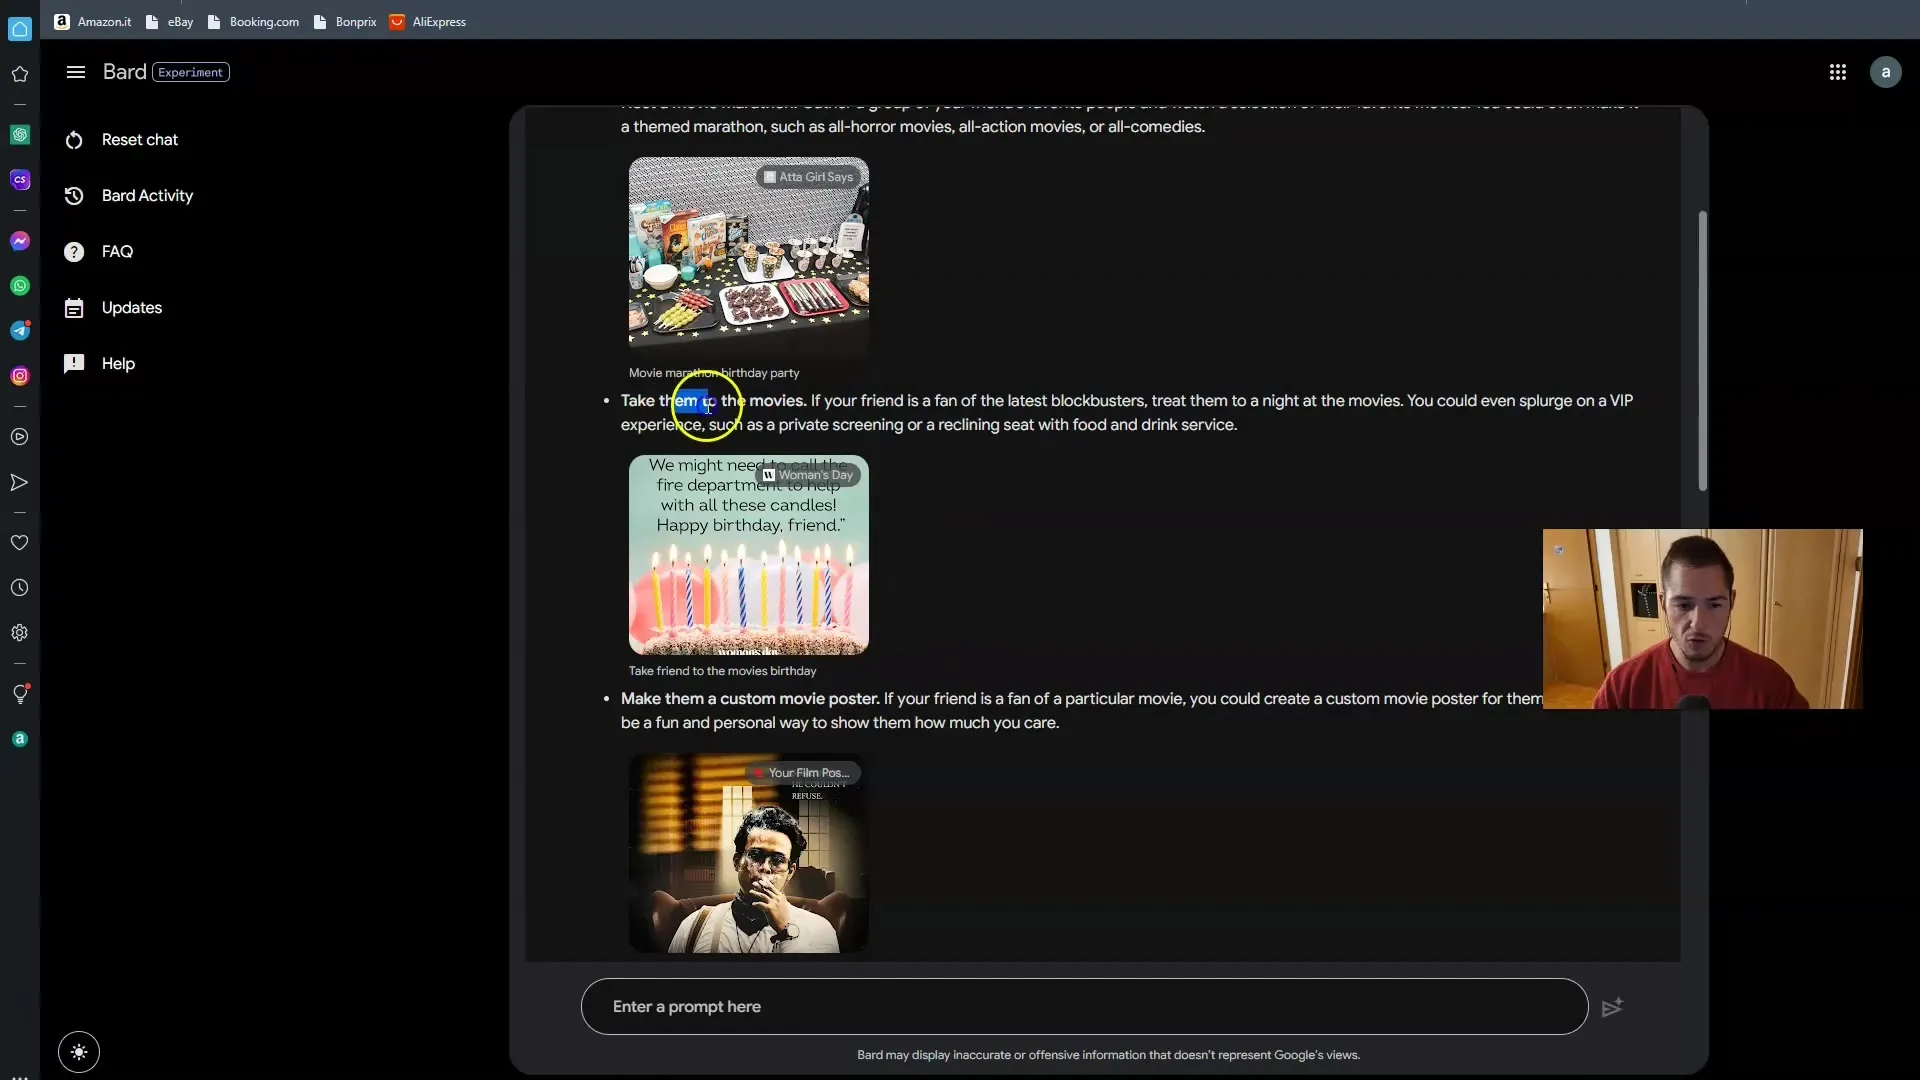Open Updates section
The height and width of the screenshot is (1080, 1920).
[131, 306]
